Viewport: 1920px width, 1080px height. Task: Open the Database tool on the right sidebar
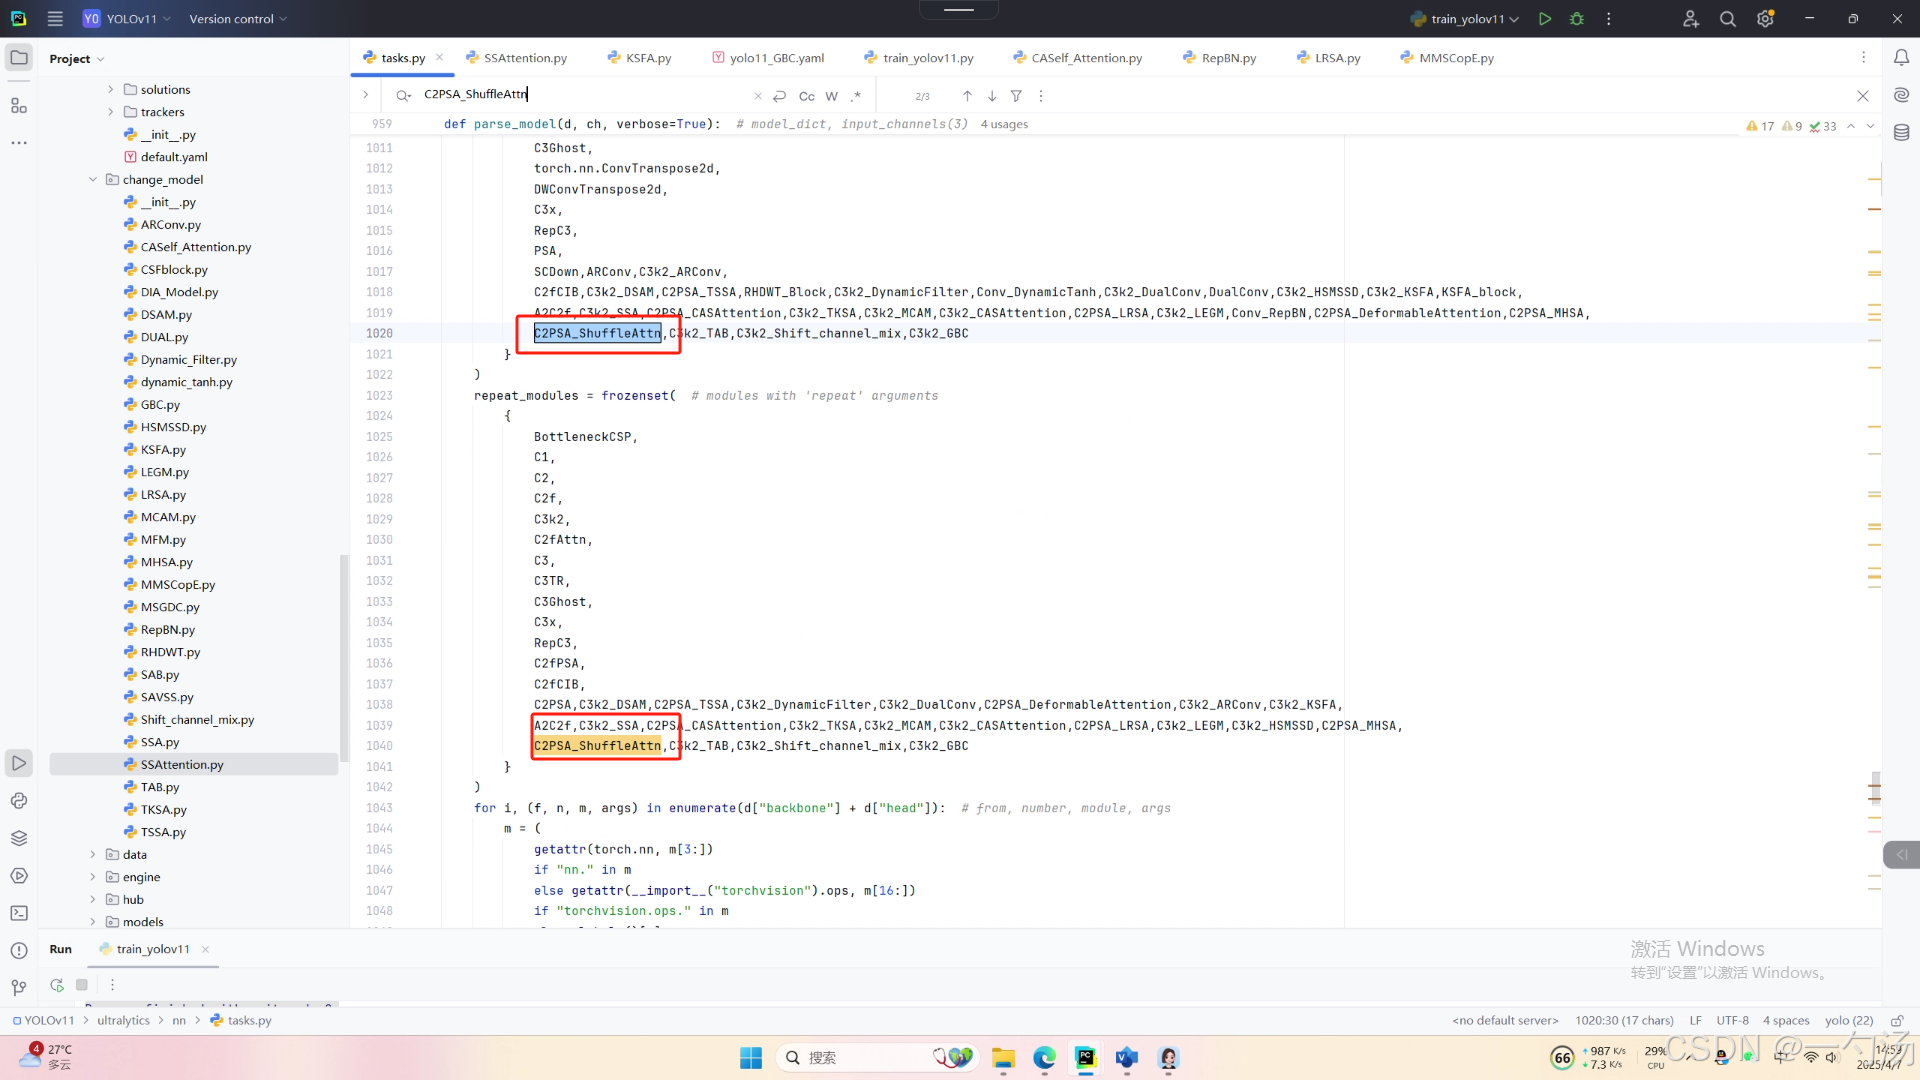pos(1901,132)
